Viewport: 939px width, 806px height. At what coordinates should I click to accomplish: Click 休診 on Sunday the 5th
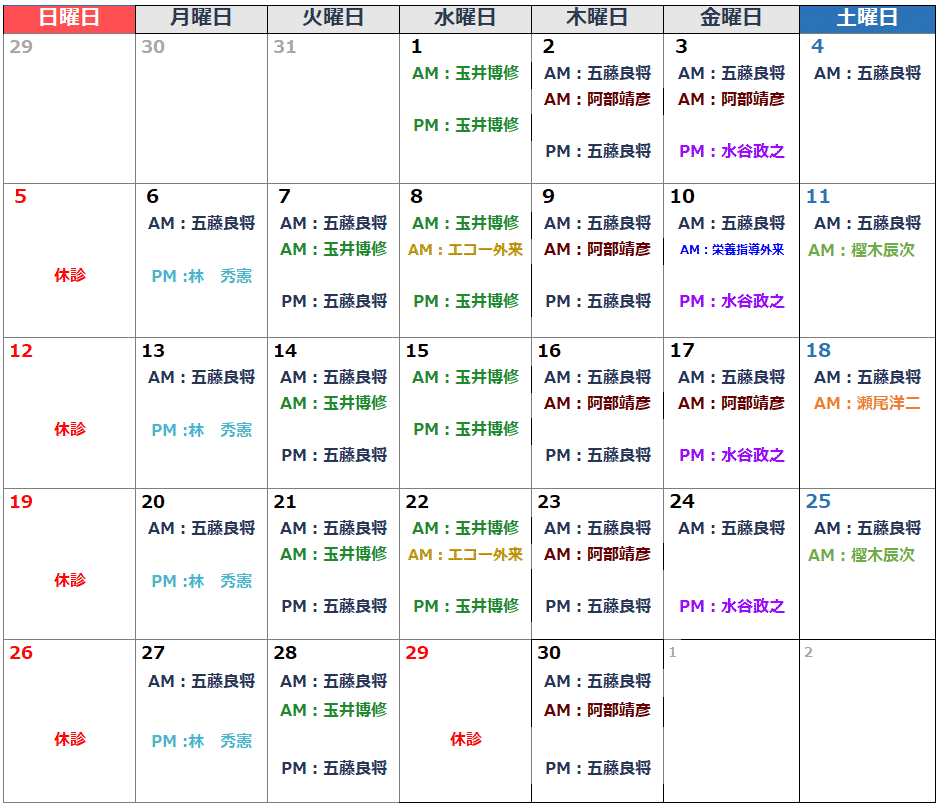(70, 275)
